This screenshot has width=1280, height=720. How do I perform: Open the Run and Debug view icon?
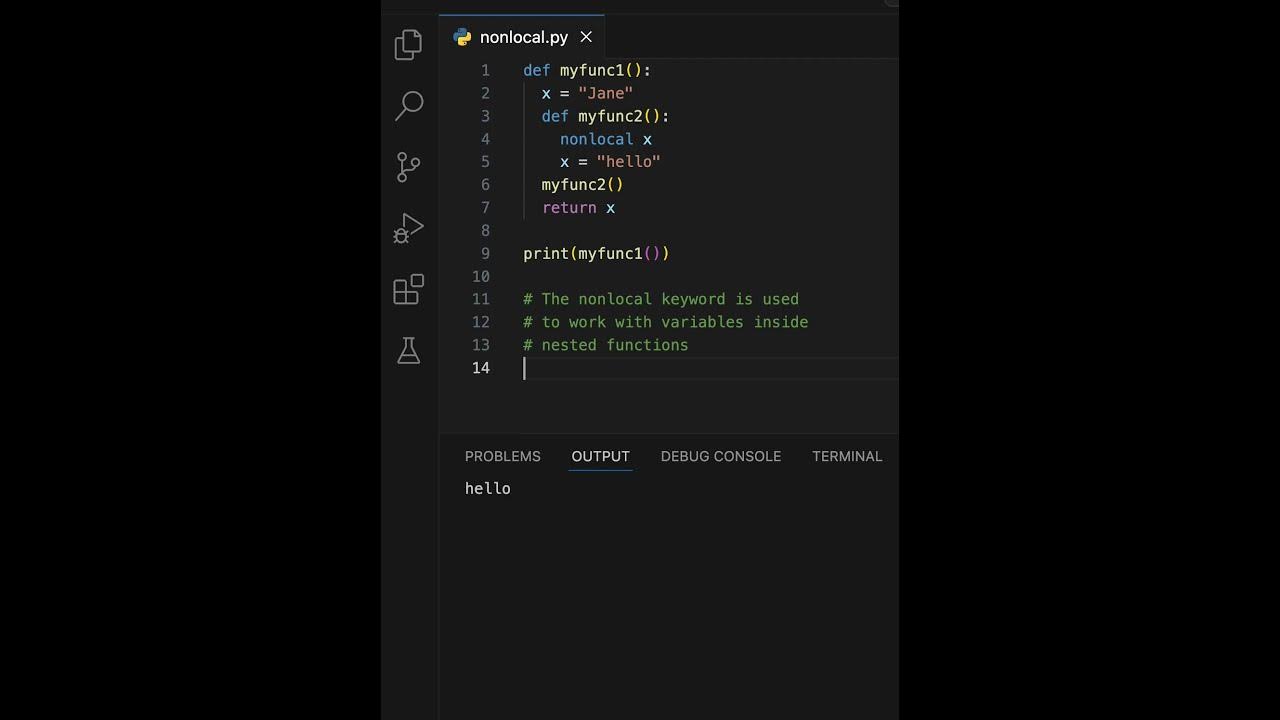pyautogui.click(x=408, y=228)
